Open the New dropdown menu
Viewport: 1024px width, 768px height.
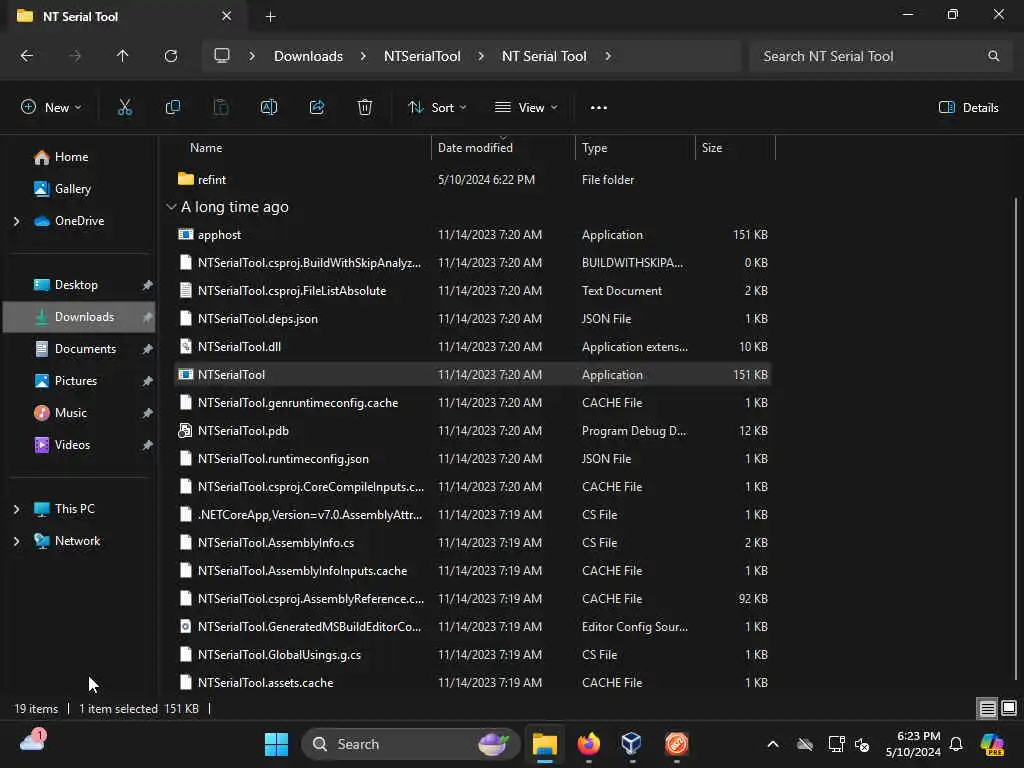[51, 108]
